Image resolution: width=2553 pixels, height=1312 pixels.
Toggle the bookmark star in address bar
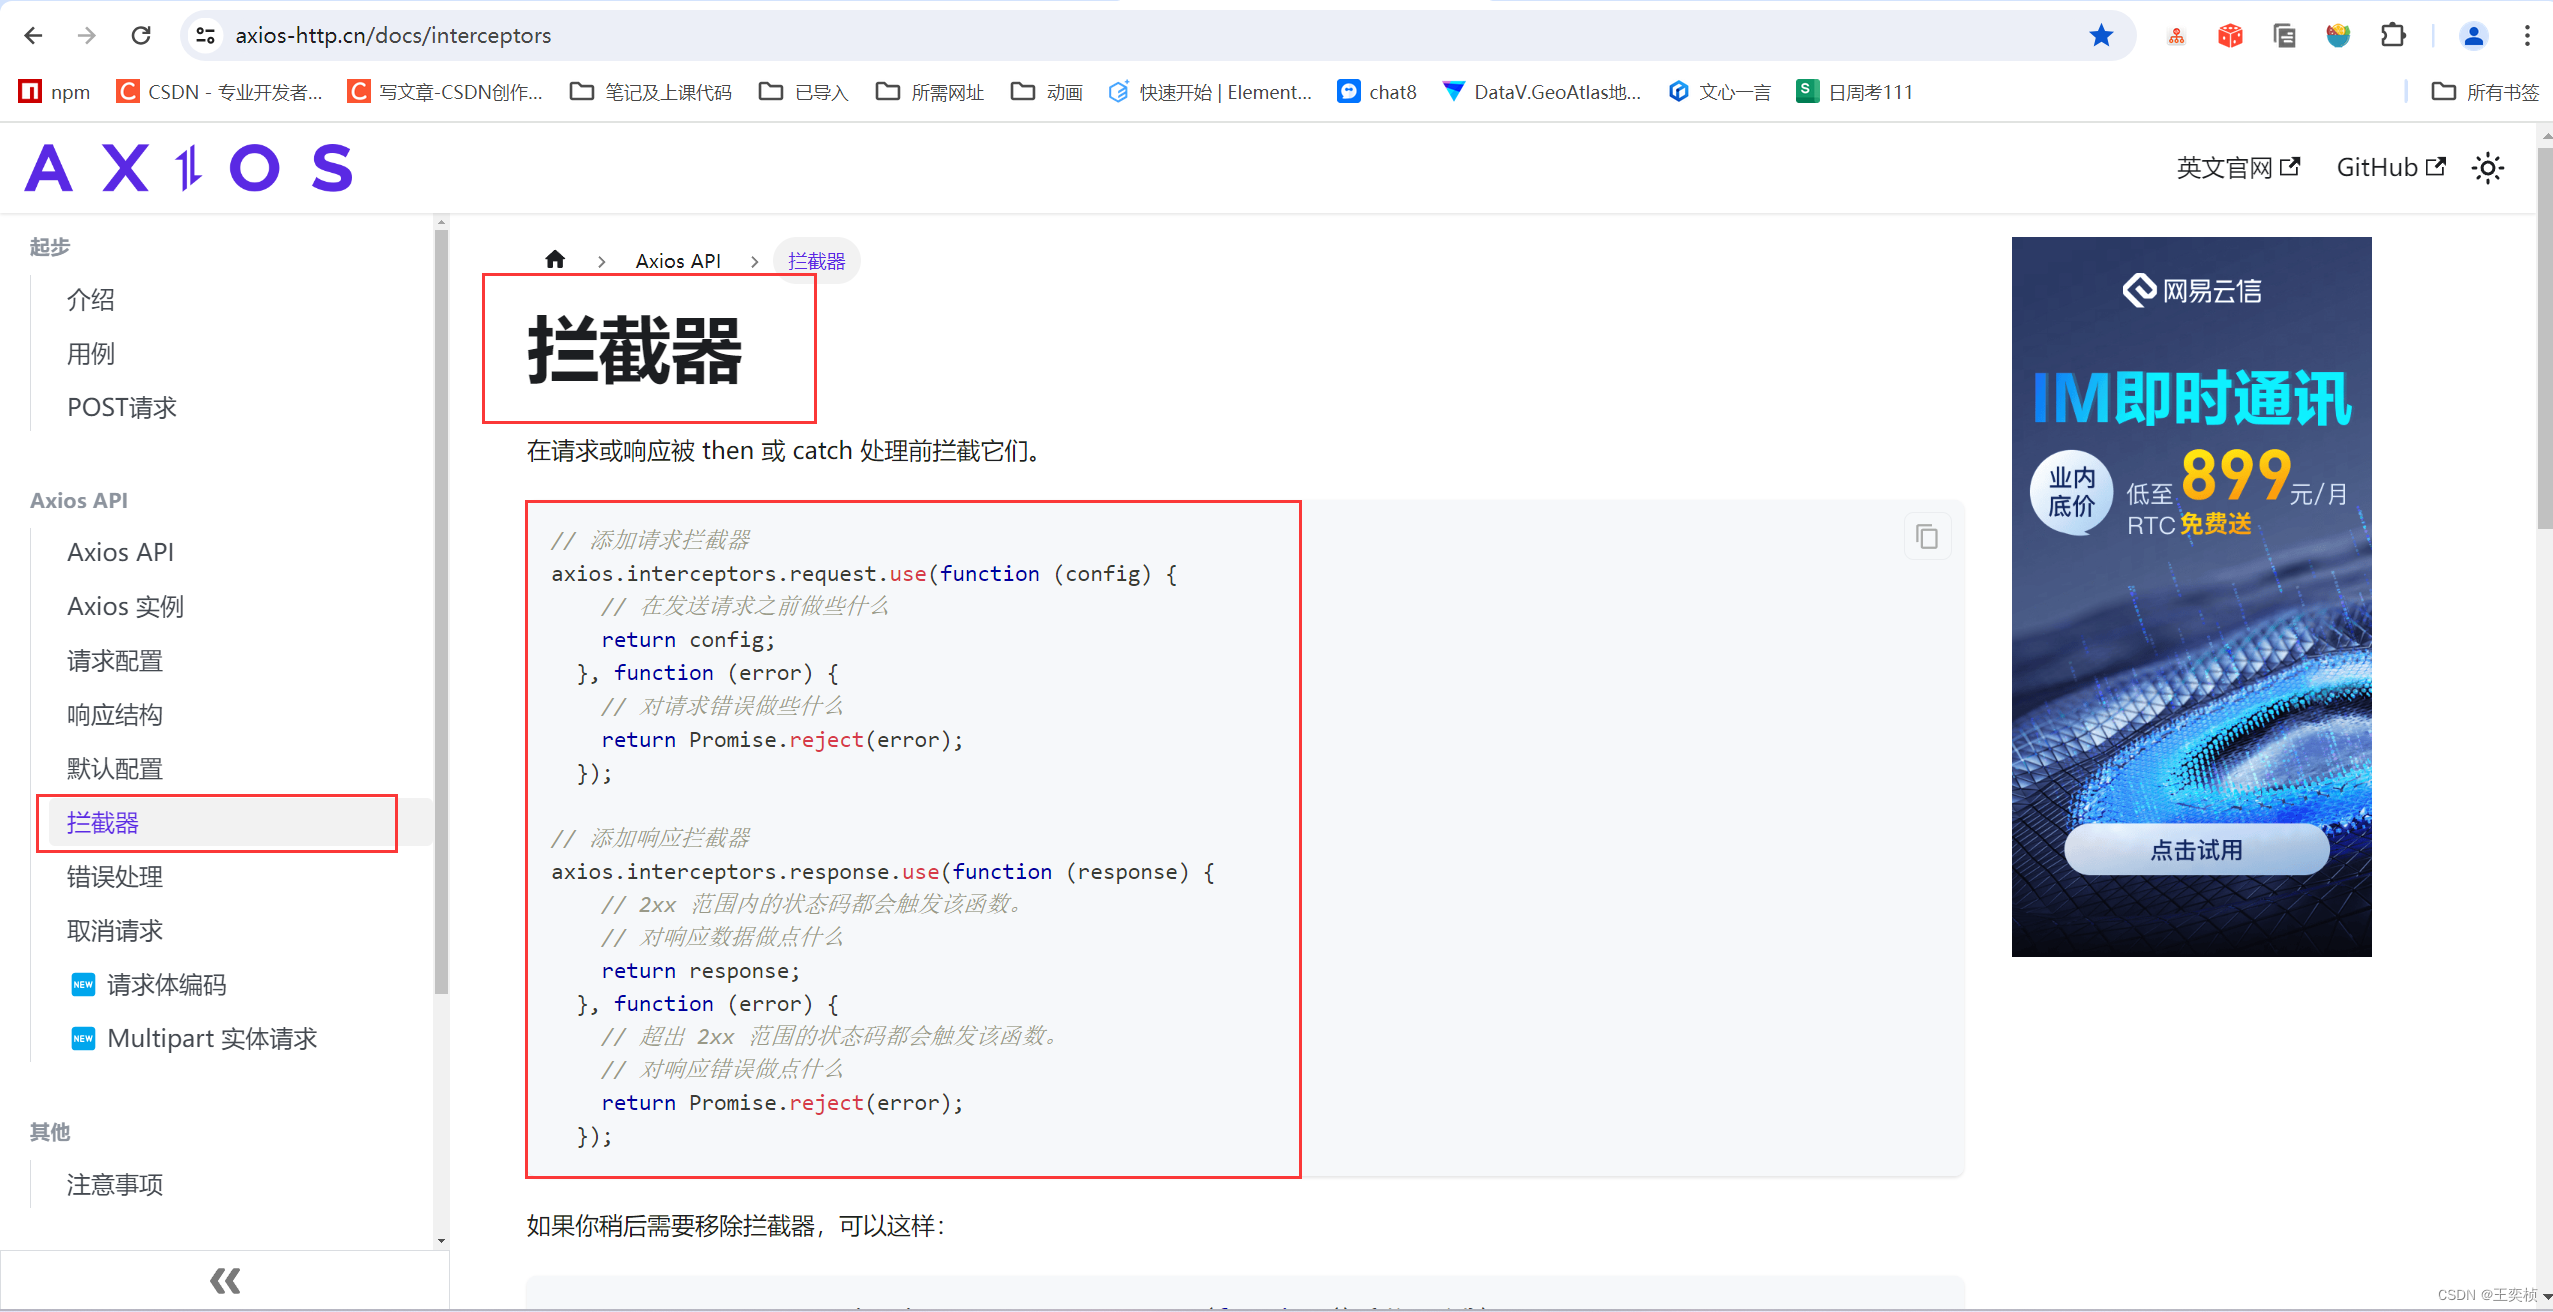[x=2101, y=35]
